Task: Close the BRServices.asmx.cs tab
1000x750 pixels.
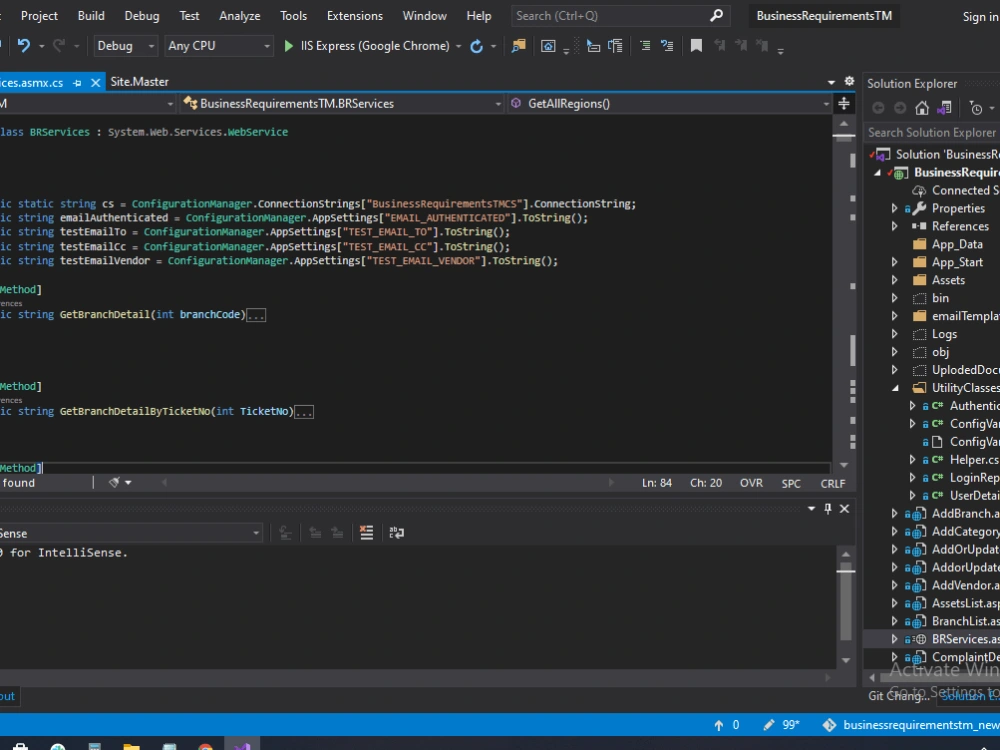Action: (96, 83)
